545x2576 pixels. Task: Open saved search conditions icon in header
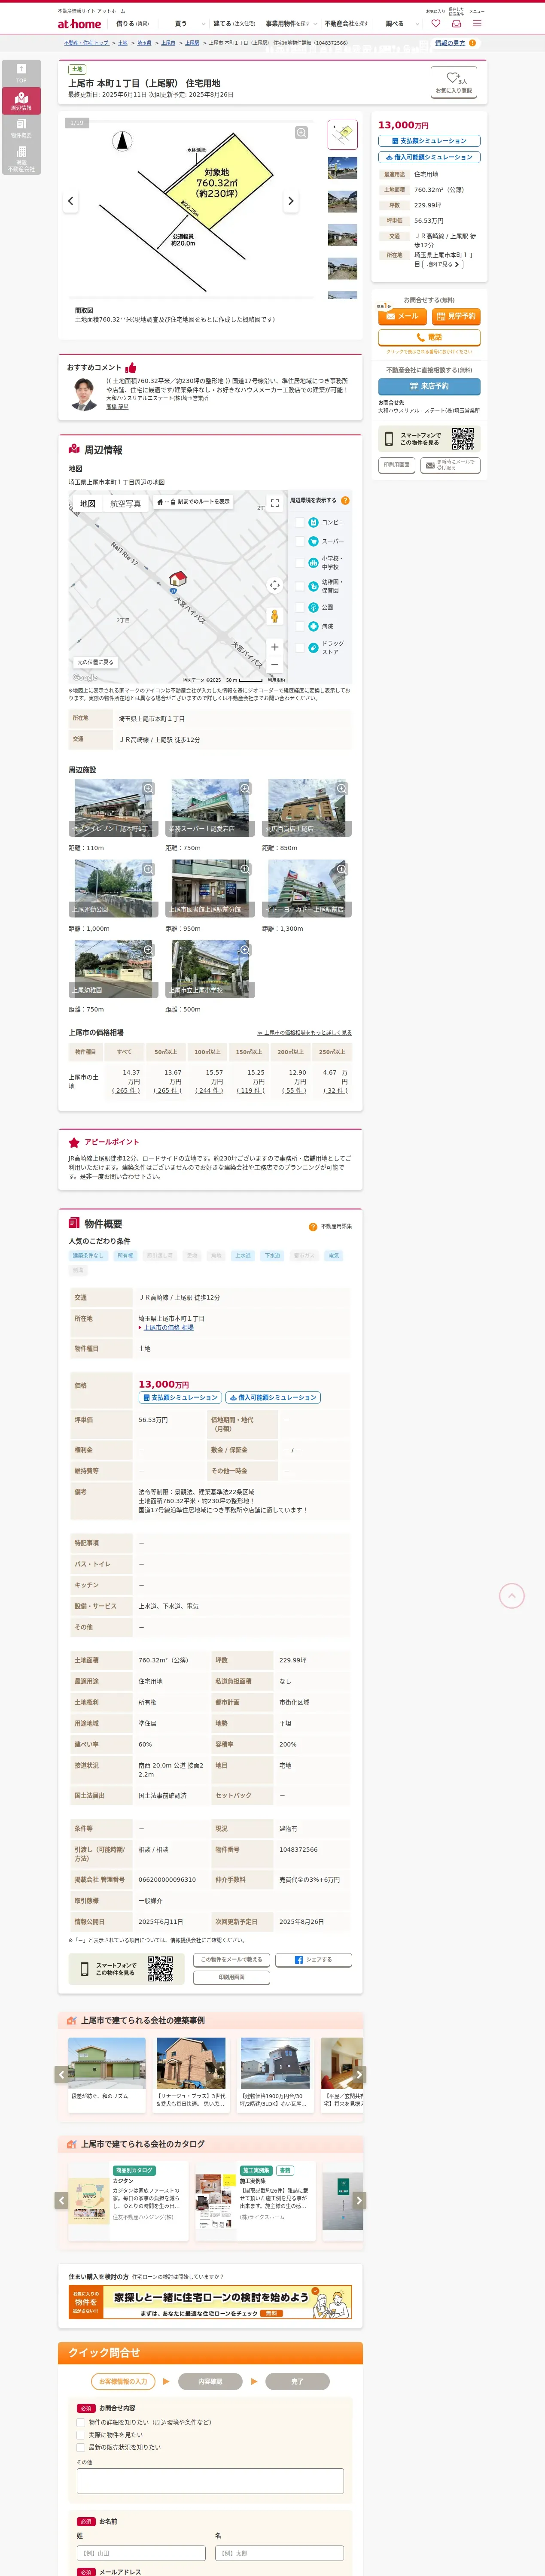pos(456,23)
